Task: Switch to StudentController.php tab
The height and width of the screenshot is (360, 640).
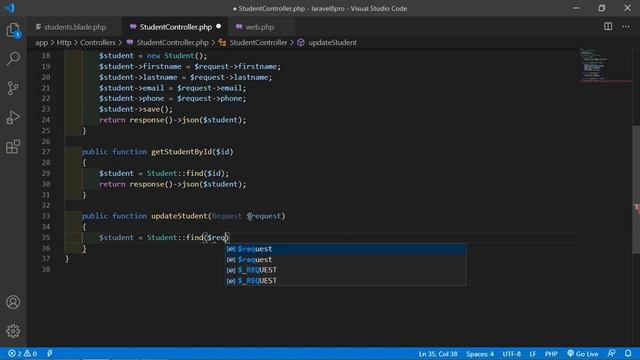Action: [x=176, y=27]
